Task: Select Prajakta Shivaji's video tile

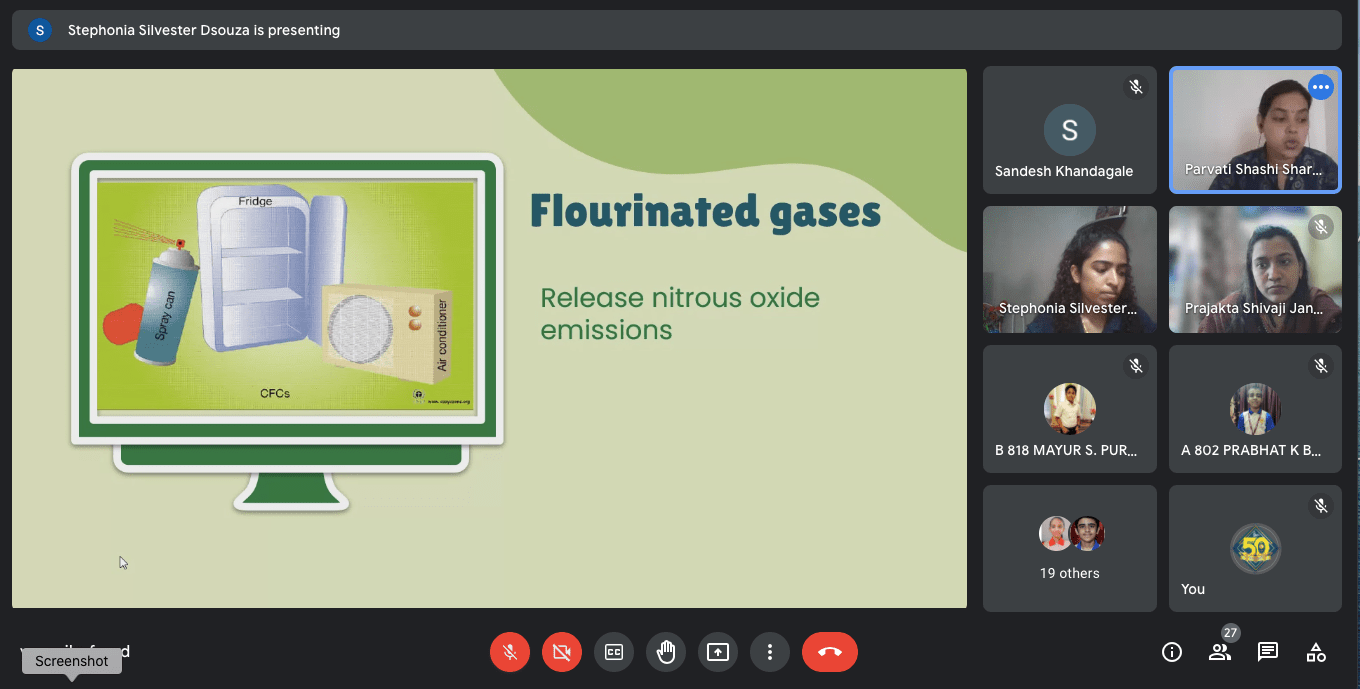Action: click(x=1255, y=269)
